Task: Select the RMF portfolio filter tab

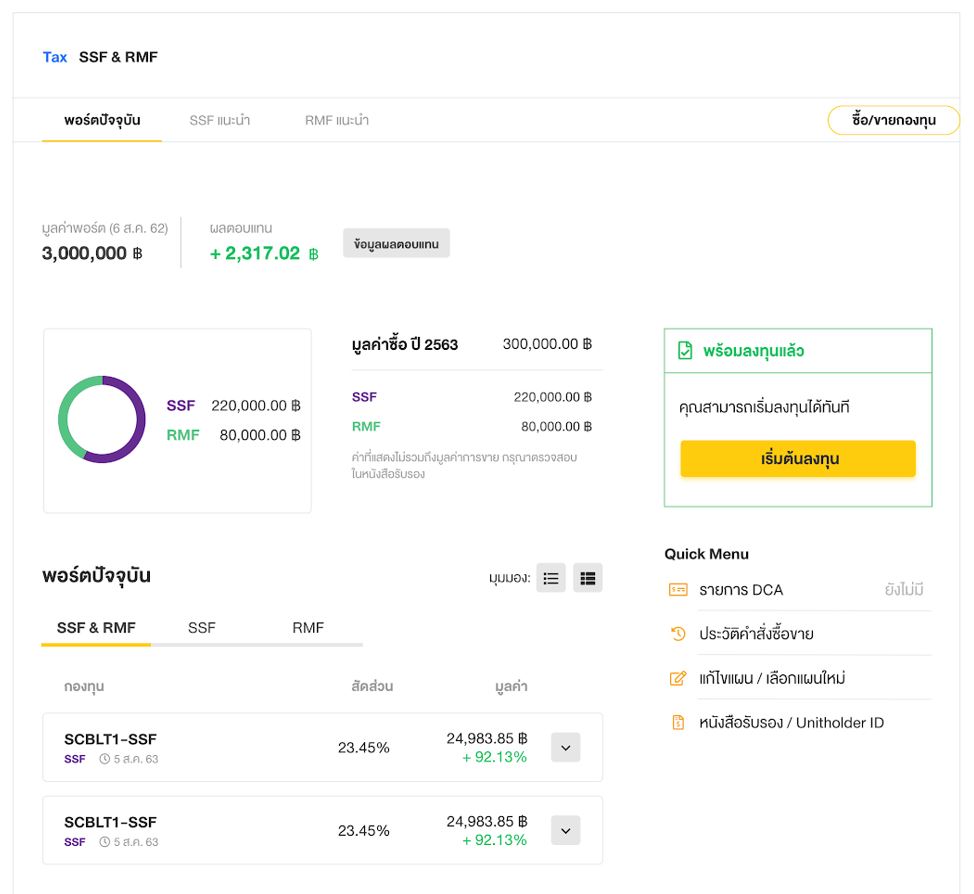Action: 308,628
